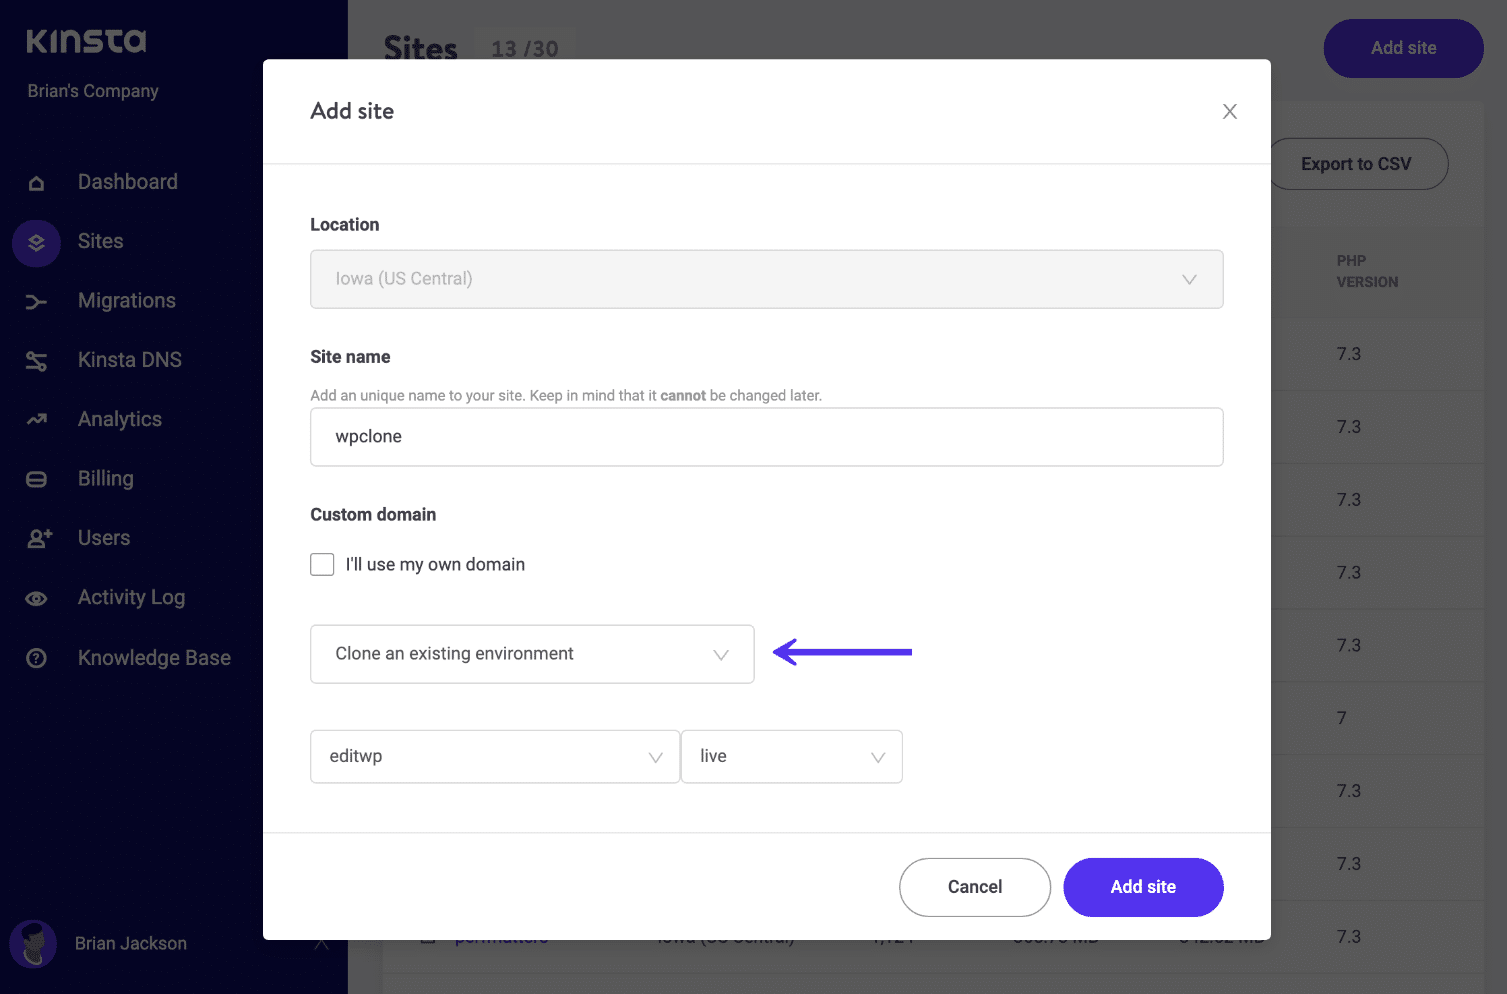Image resolution: width=1507 pixels, height=994 pixels.
Task: Select Brian Jackson's profile entry
Action: click(x=130, y=943)
